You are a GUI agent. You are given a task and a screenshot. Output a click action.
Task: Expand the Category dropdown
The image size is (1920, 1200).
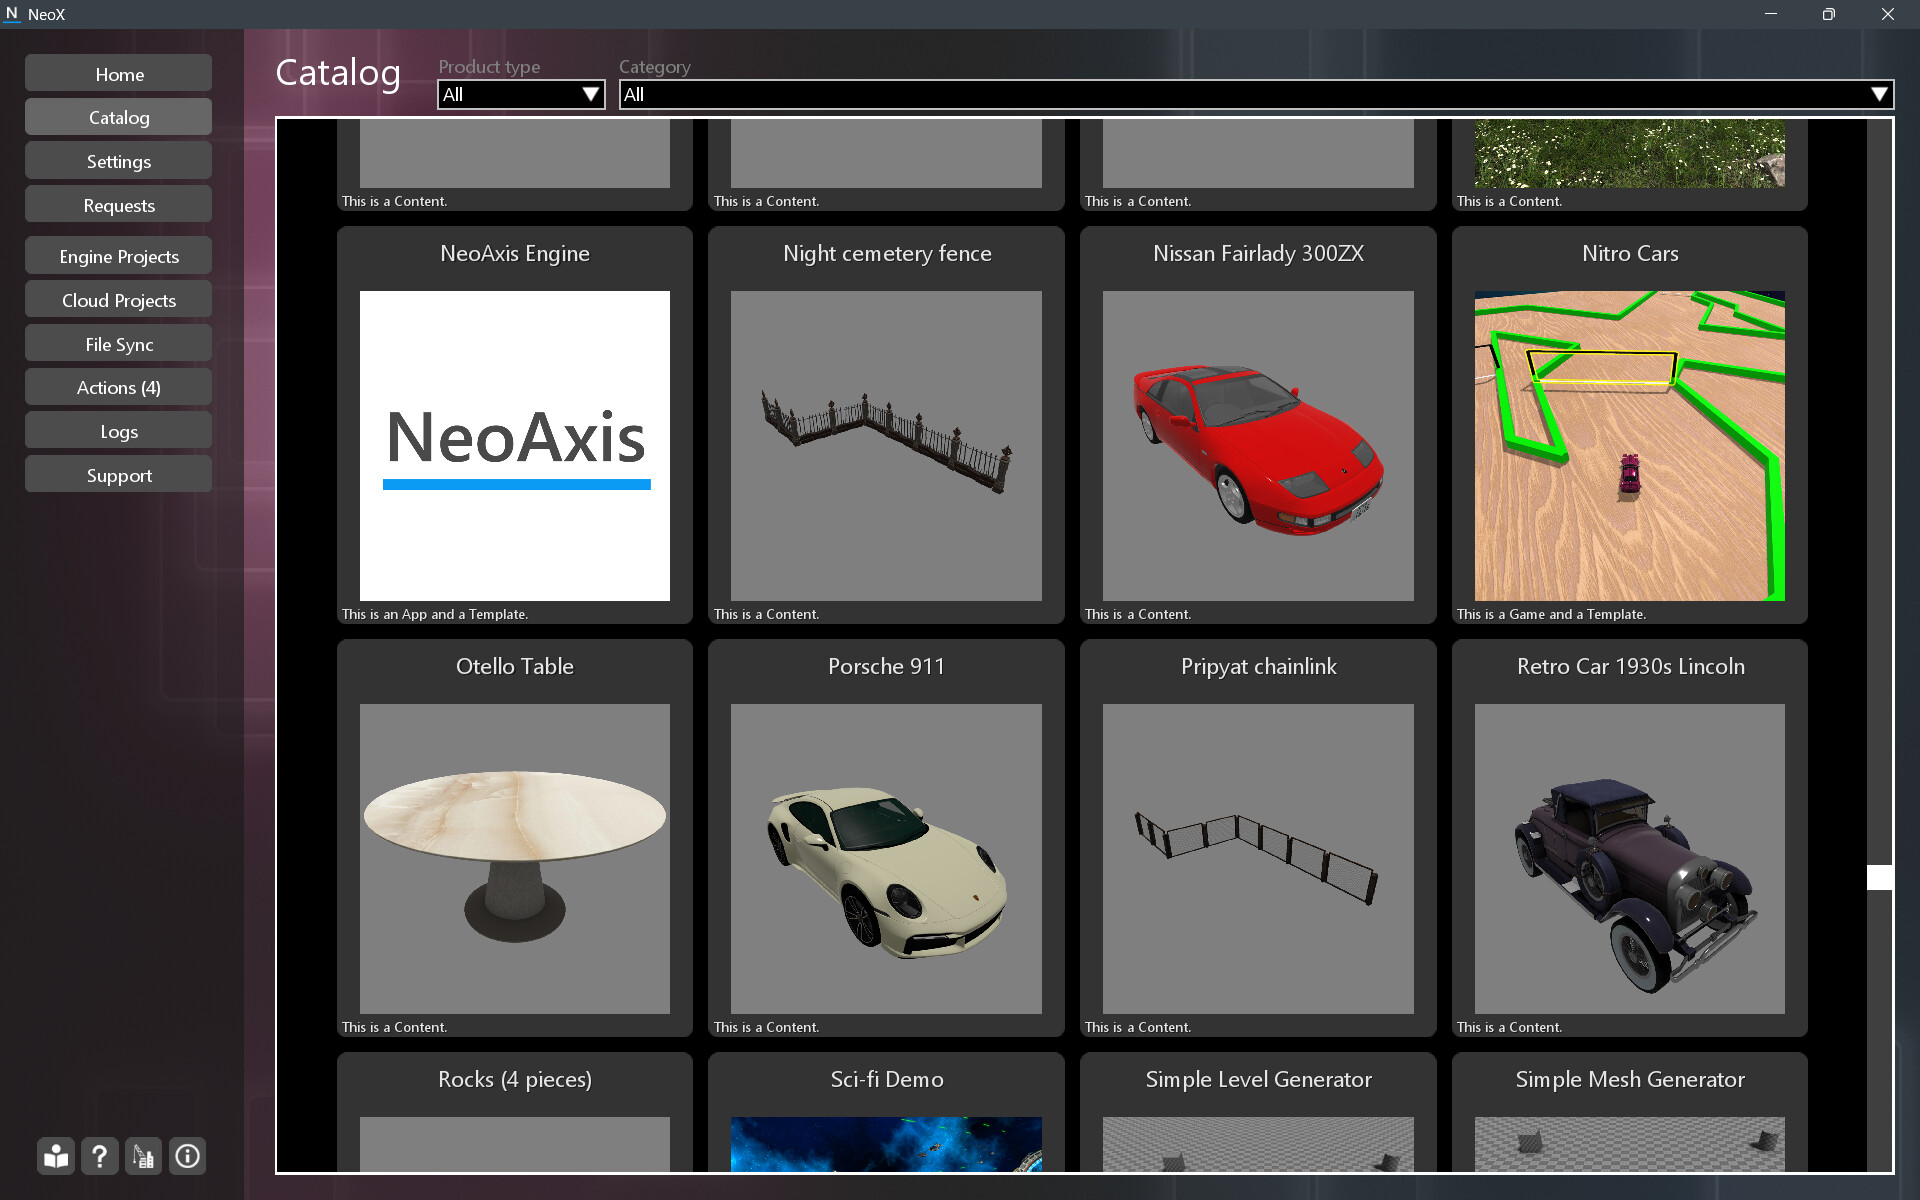pyautogui.click(x=1256, y=94)
